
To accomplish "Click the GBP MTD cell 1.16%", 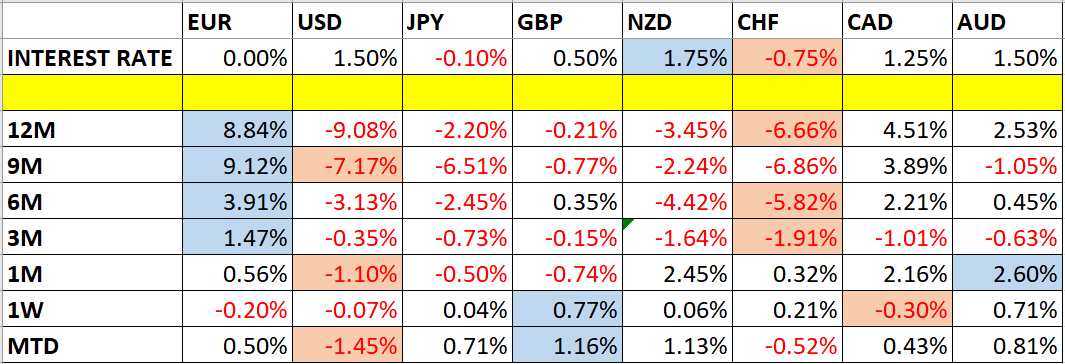I will tap(567, 345).
